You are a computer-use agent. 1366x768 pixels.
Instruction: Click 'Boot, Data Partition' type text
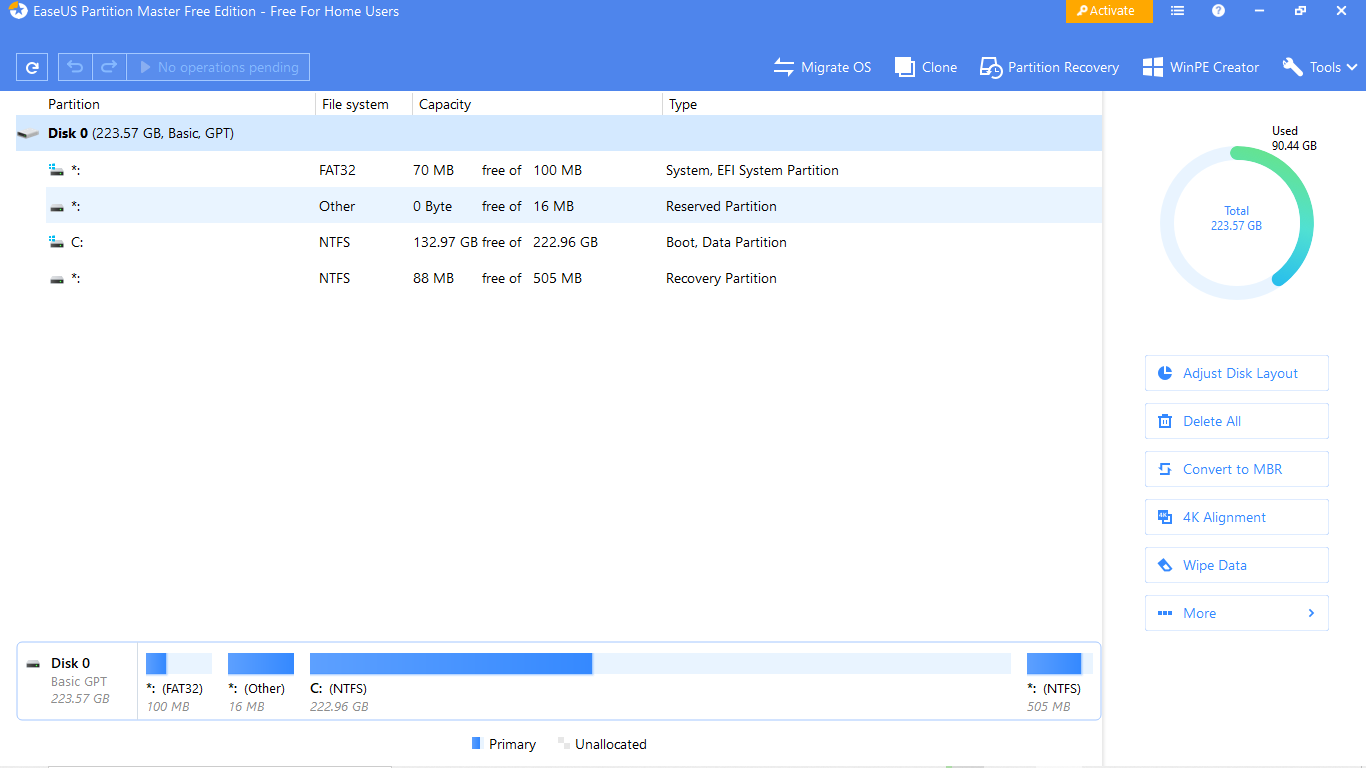point(726,242)
